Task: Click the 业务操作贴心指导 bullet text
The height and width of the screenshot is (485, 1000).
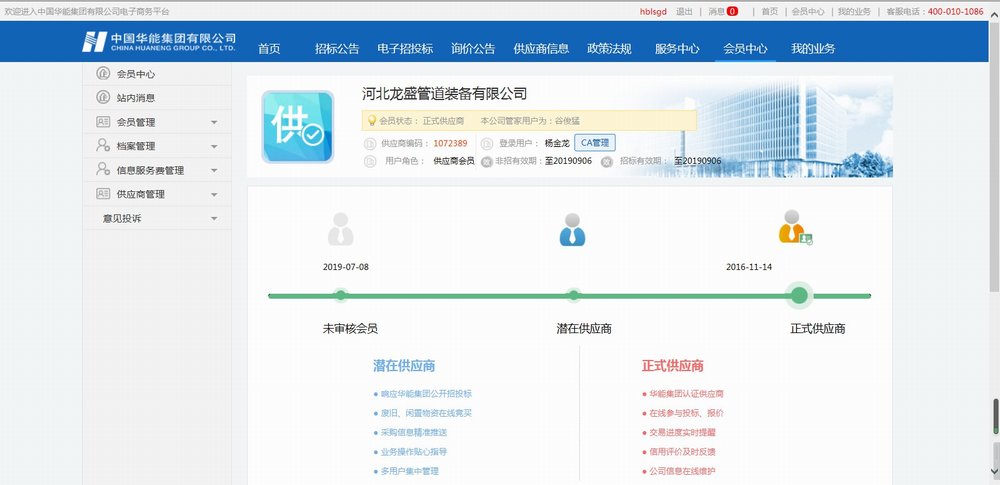Action: point(414,452)
